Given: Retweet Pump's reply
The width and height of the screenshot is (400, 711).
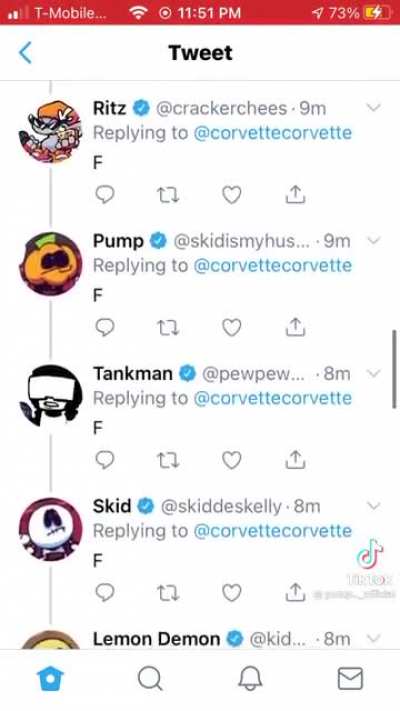Looking at the screenshot, I should coord(168,328).
